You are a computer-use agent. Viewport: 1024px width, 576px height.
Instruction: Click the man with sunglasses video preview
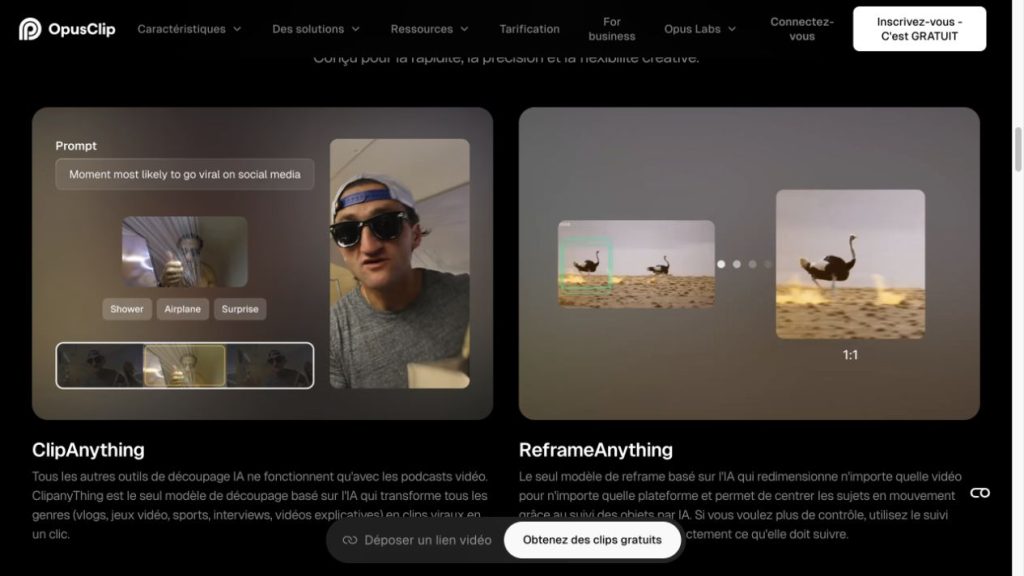point(400,263)
